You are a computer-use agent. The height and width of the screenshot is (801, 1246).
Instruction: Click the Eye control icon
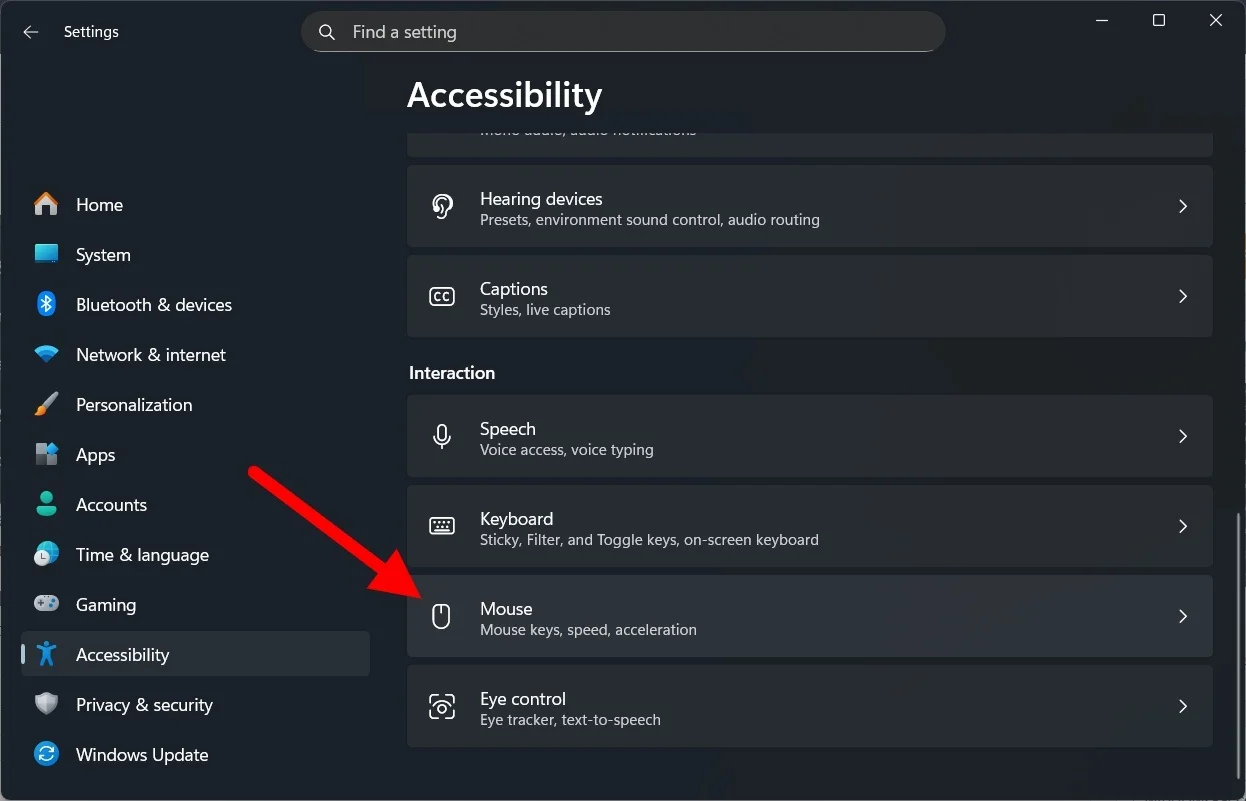pyautogui.click(x=442, y=706)
